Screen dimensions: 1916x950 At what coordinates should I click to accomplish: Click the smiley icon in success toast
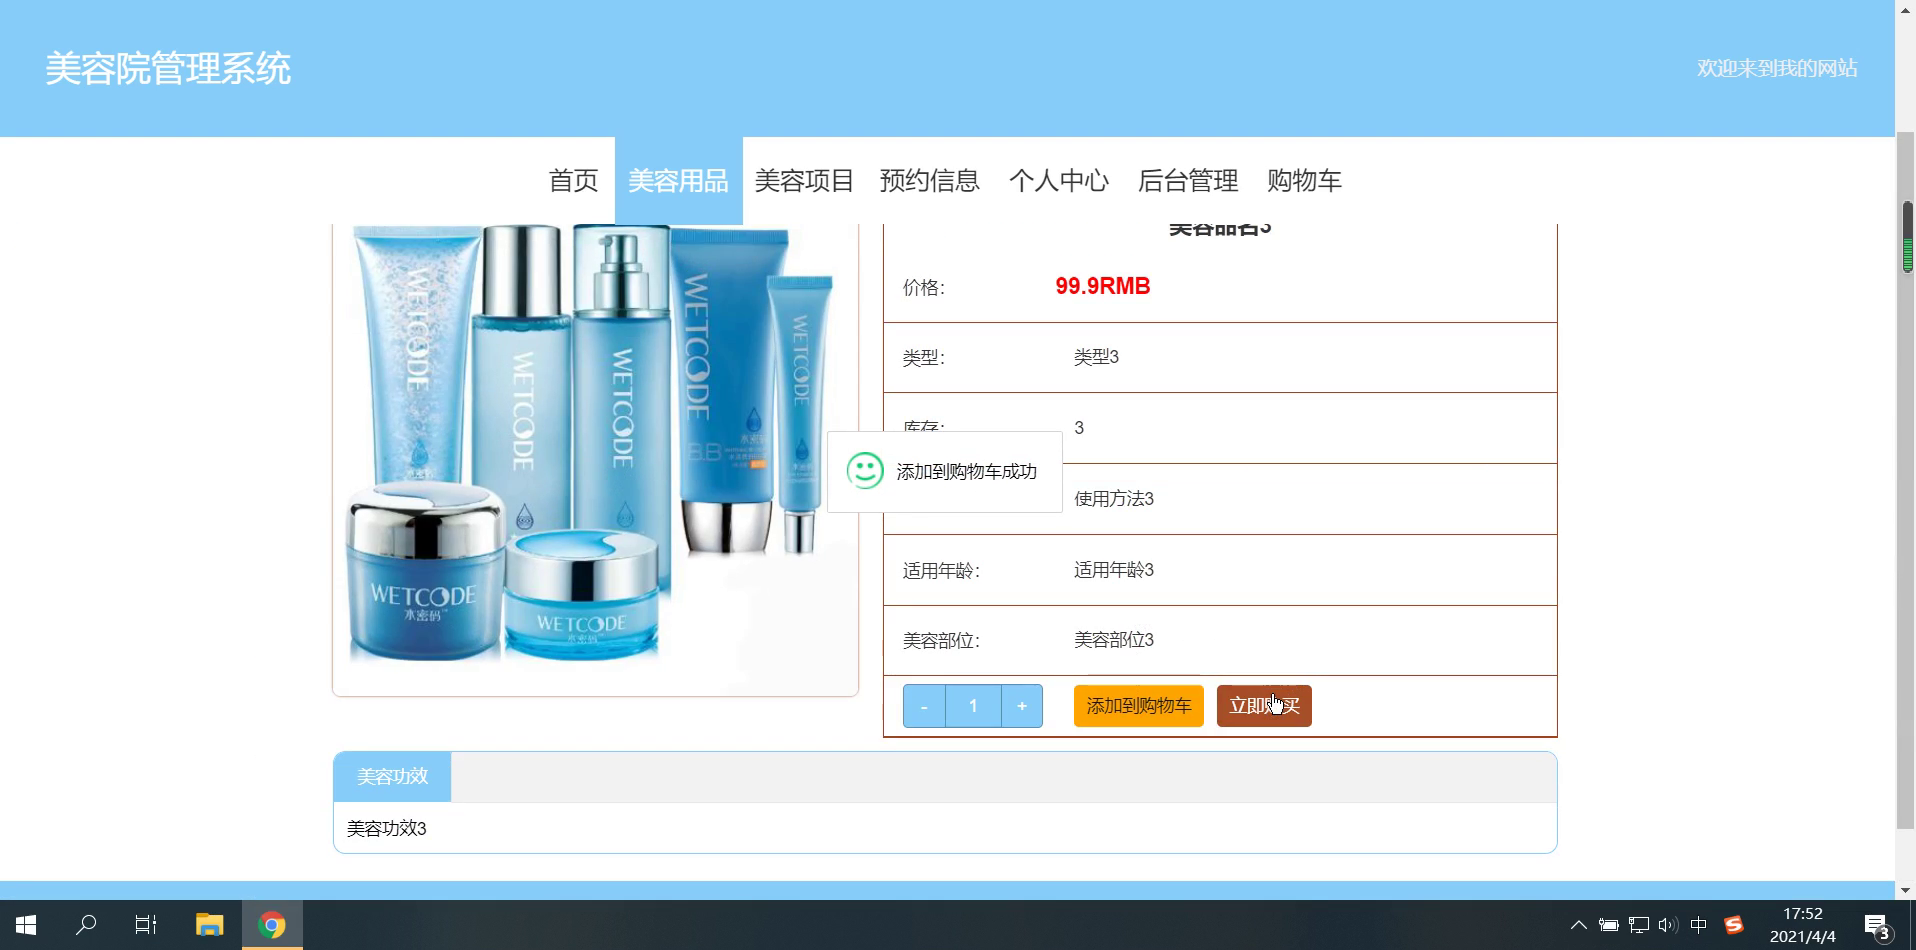click(865, 471)
